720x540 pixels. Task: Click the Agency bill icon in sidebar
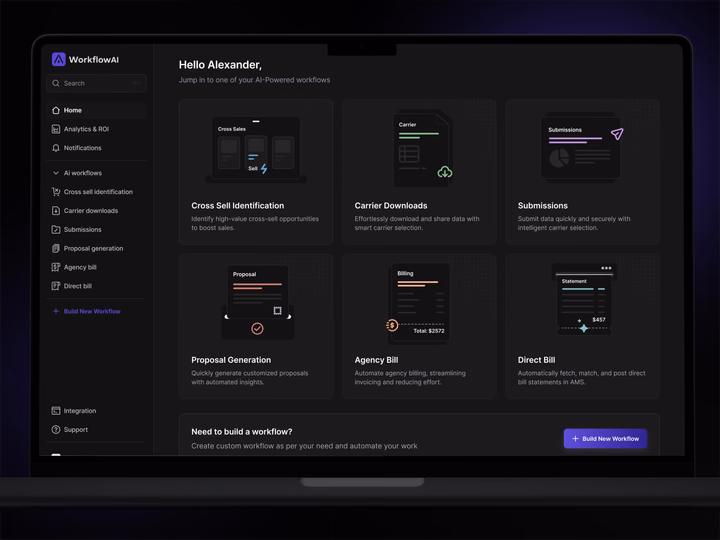(x=56, y=267)
